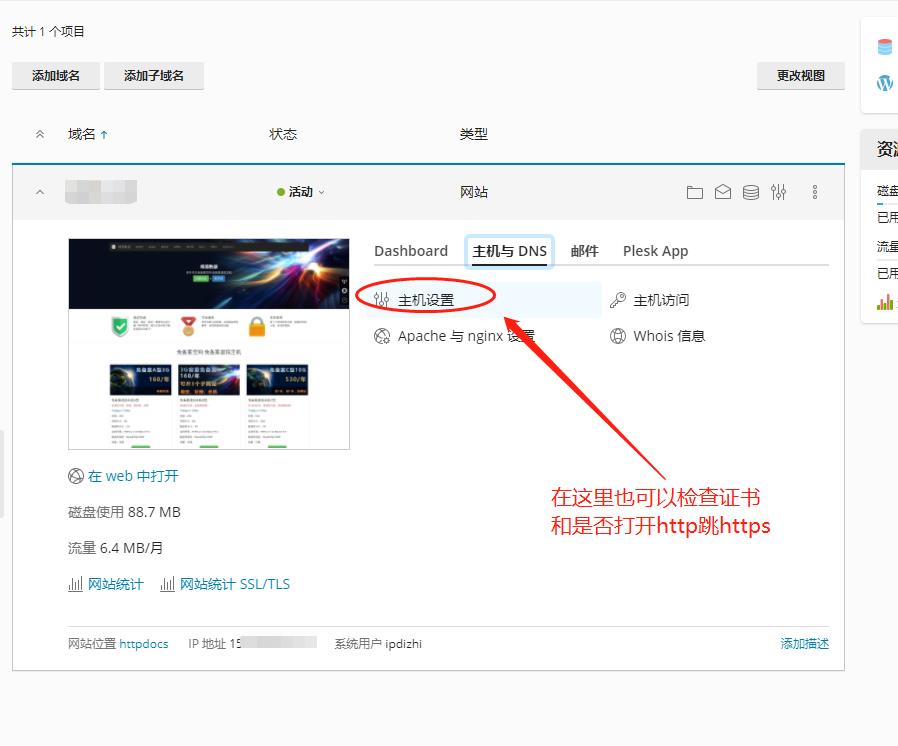Image resolution: width=898 pixels, height=746 pixels.
Task: Click the blurred domain name
Action: (101, 192)
